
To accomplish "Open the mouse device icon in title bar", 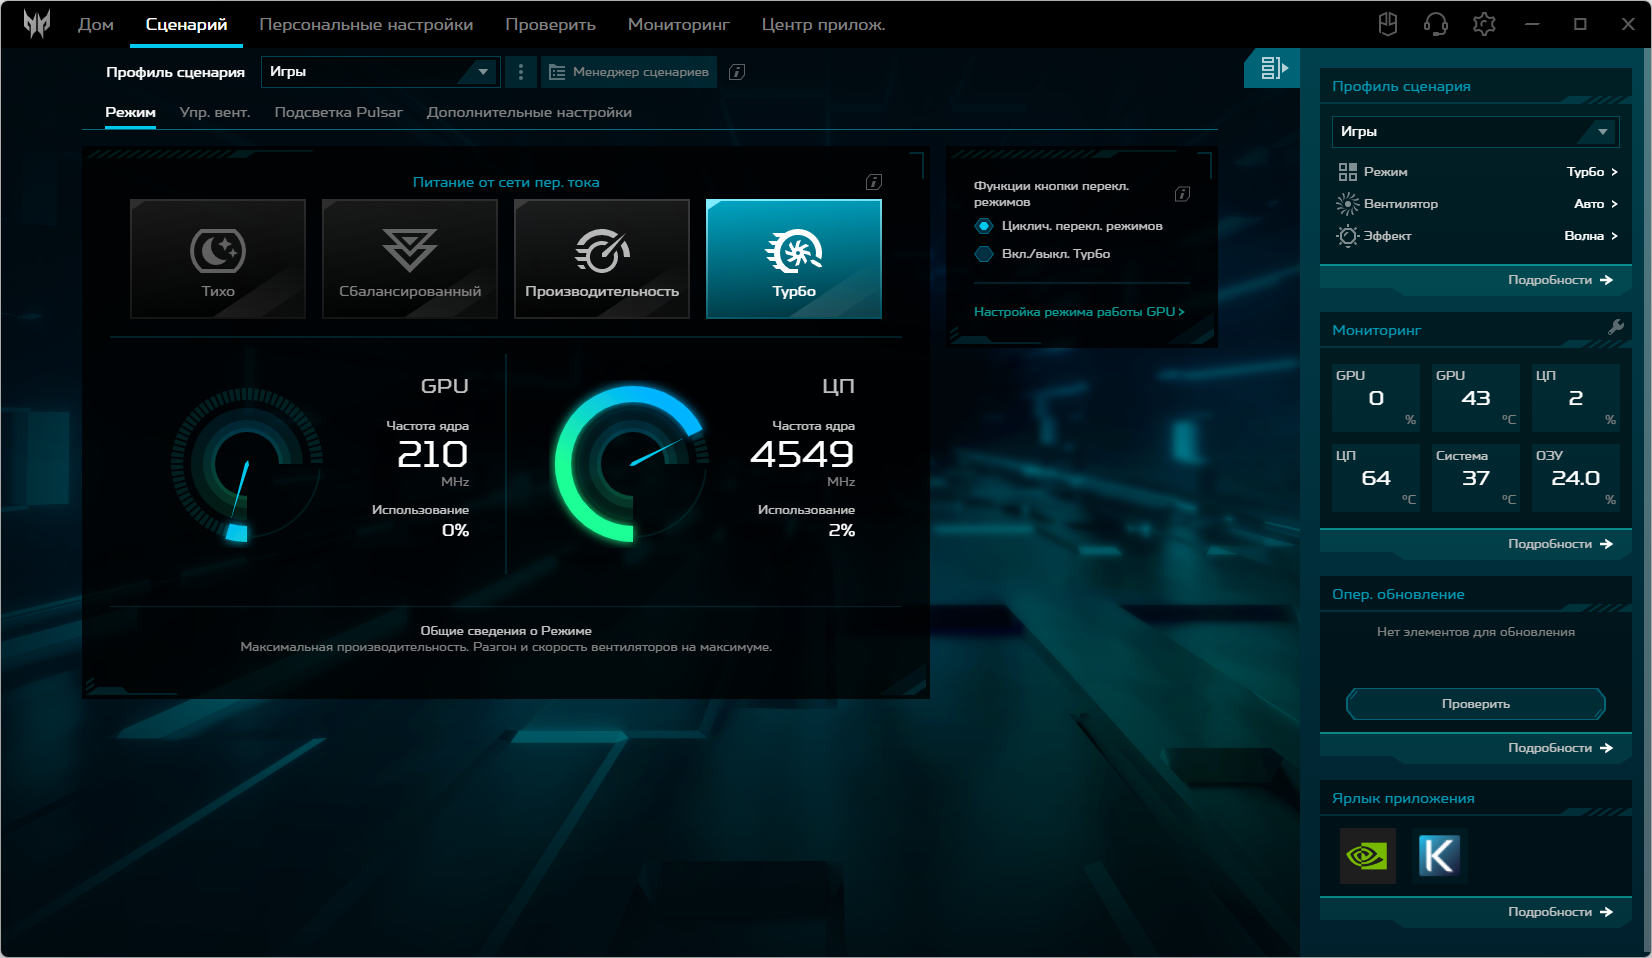I will pyautogui.click(x=1388, y=24).
